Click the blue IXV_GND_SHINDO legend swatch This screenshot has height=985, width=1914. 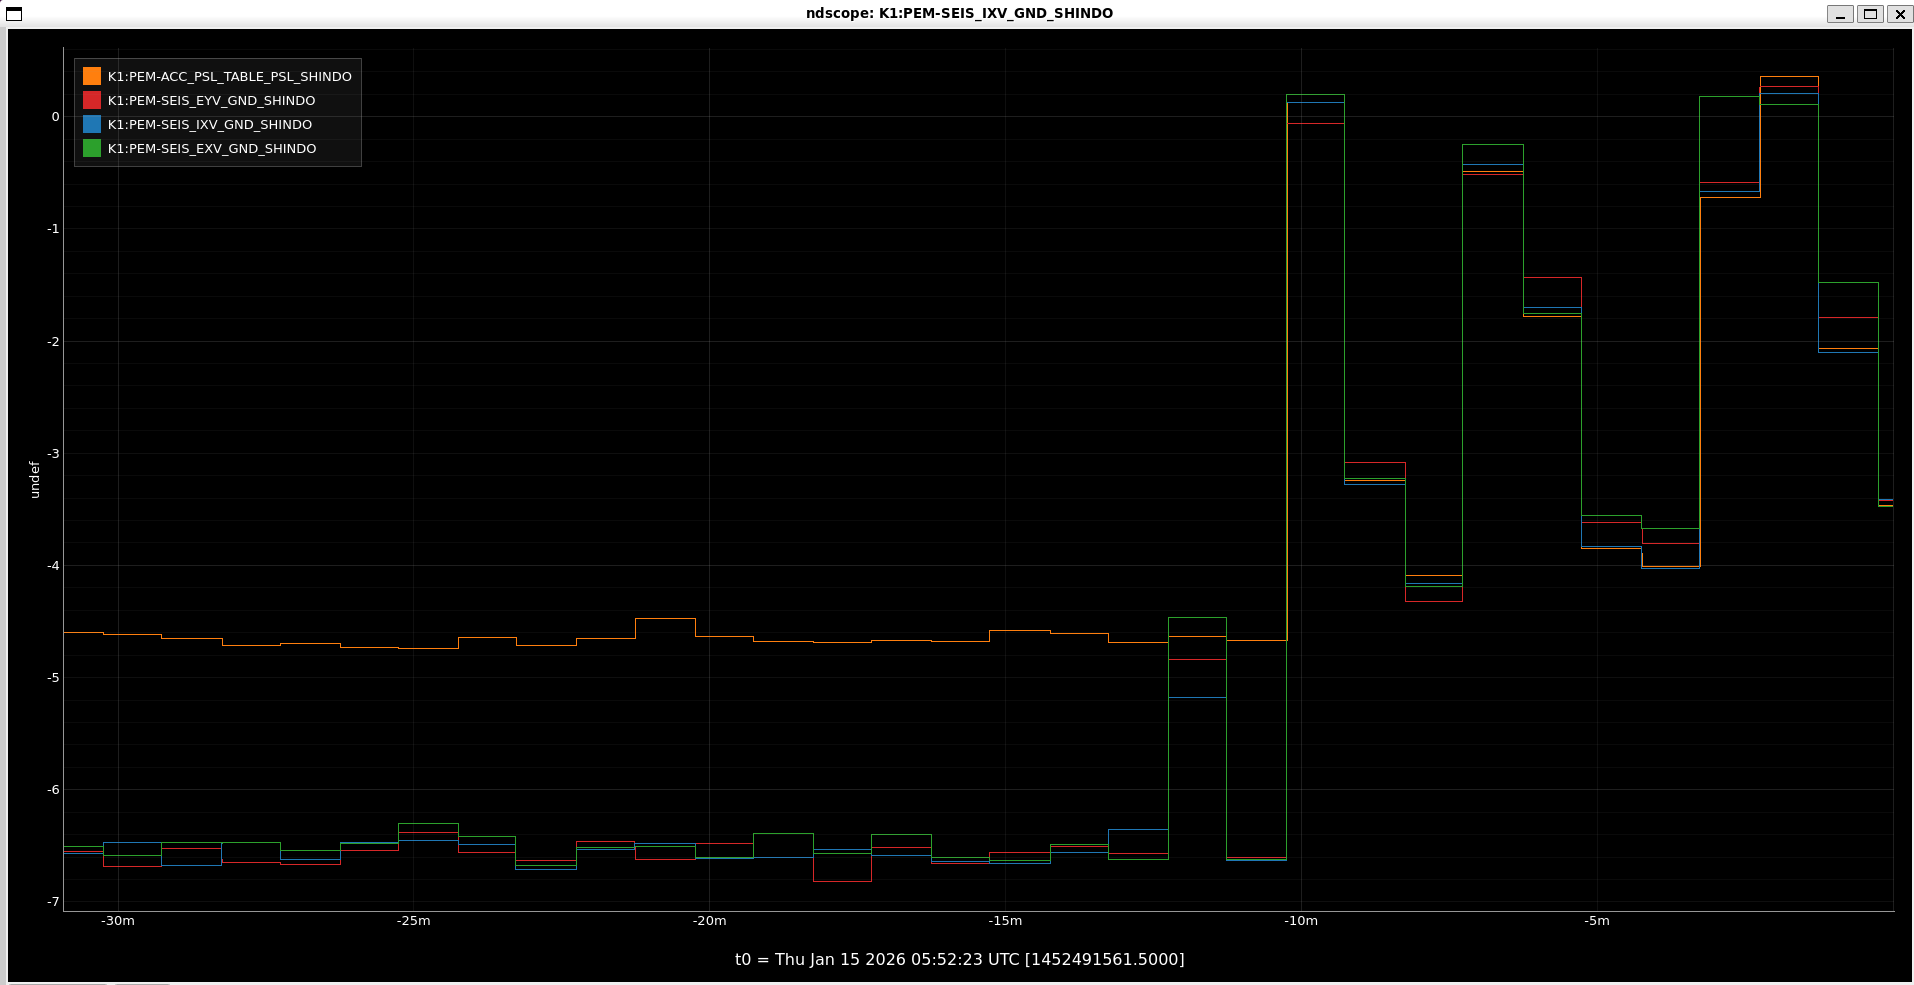click(x=92, y=124)
